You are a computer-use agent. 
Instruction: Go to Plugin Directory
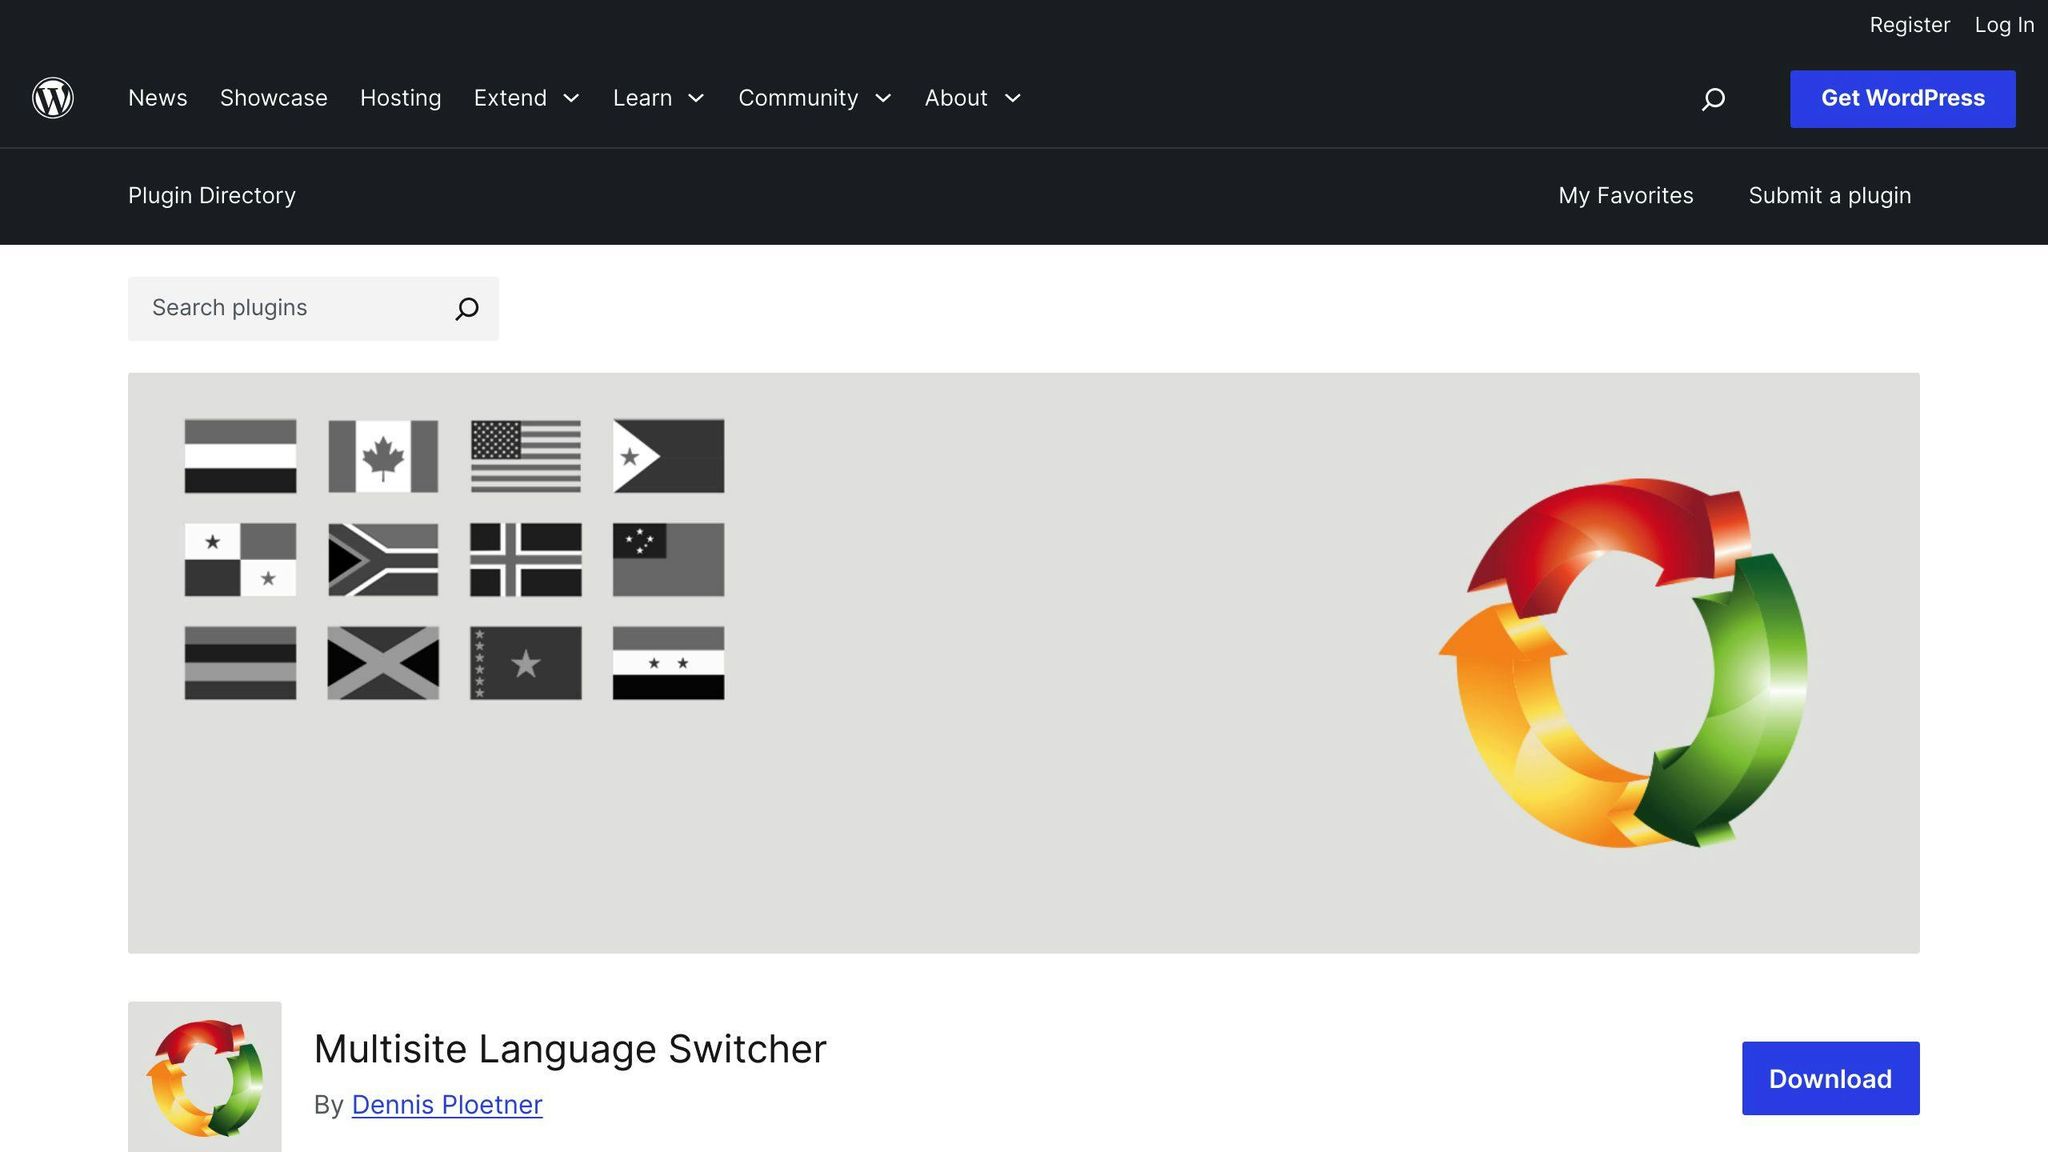[x=212, y=196]
